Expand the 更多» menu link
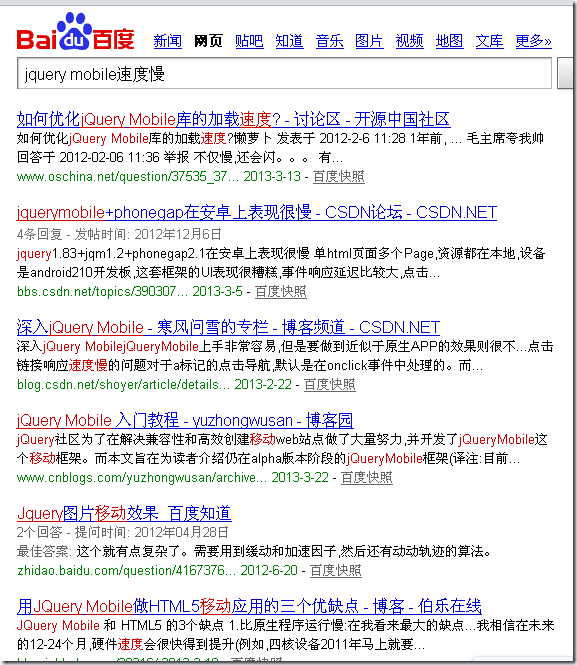The height and width of the screenshot is (665, 577). (533, 41)
